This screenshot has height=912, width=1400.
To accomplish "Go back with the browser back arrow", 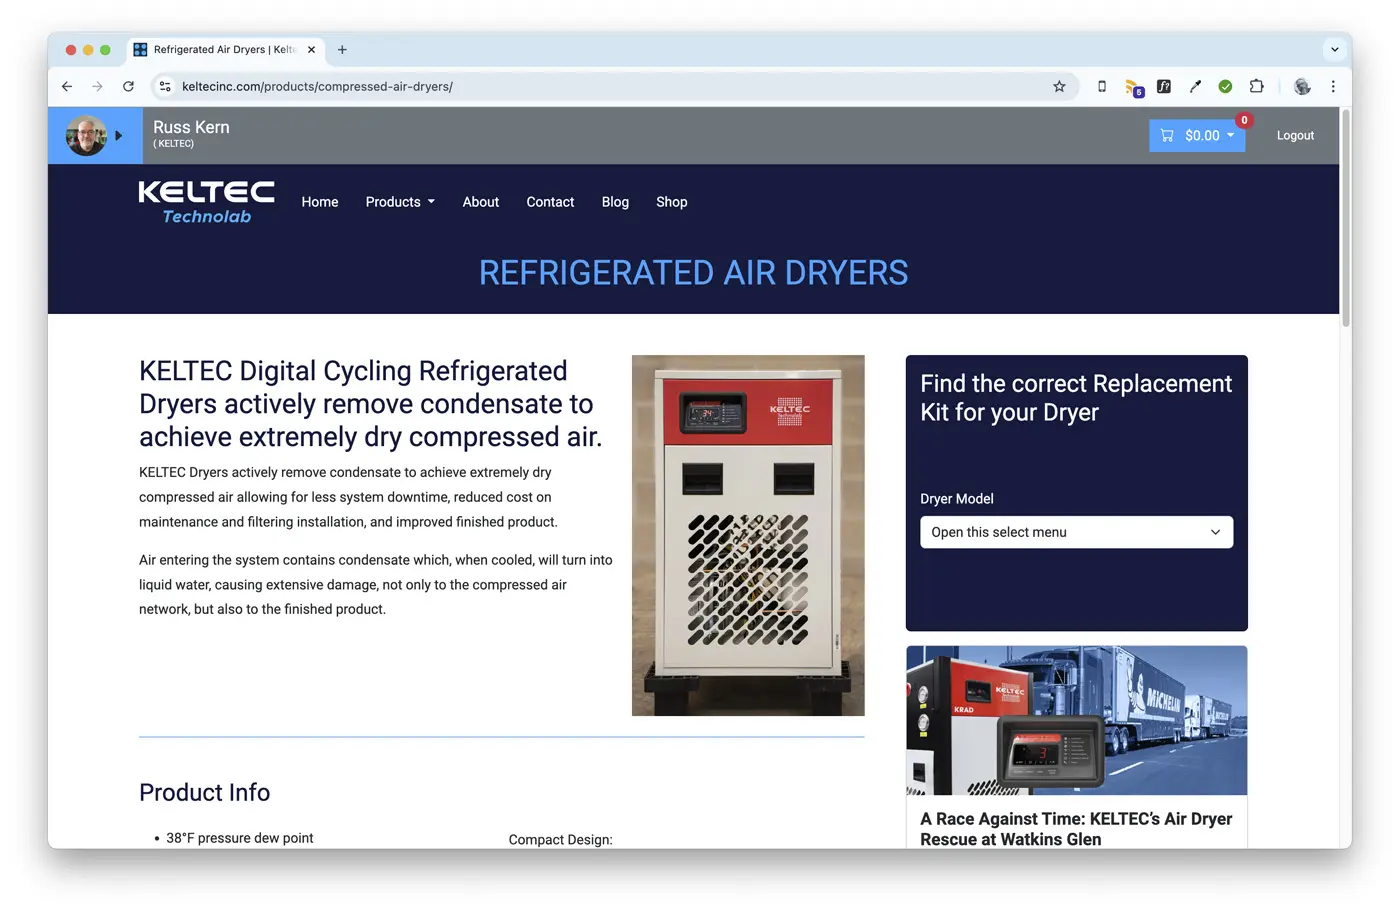I will (67, 87).
